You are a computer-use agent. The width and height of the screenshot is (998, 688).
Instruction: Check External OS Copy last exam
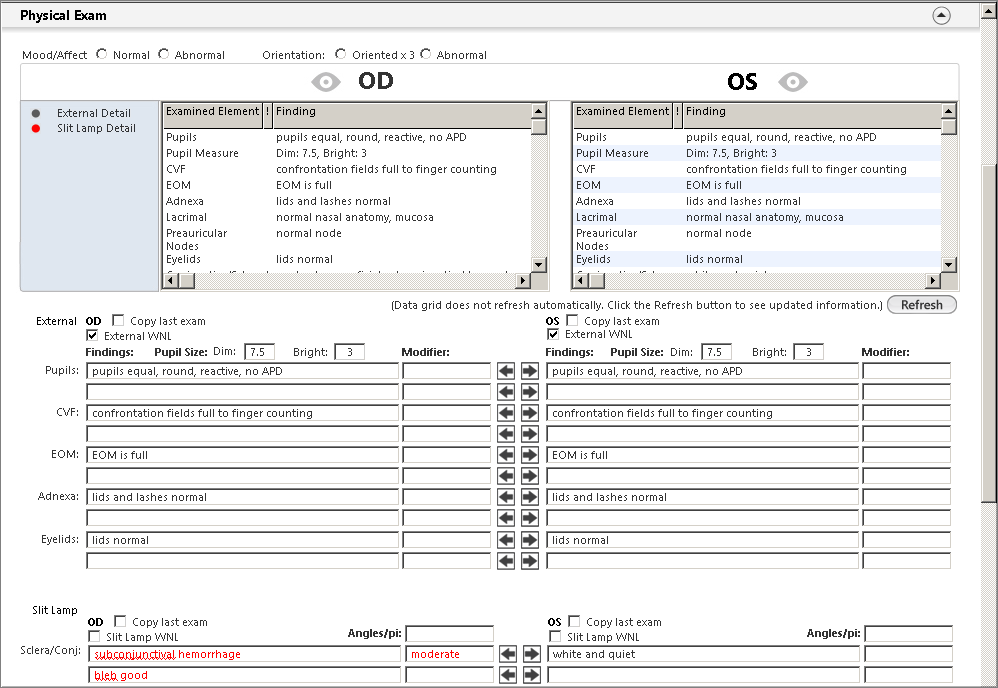572,320
